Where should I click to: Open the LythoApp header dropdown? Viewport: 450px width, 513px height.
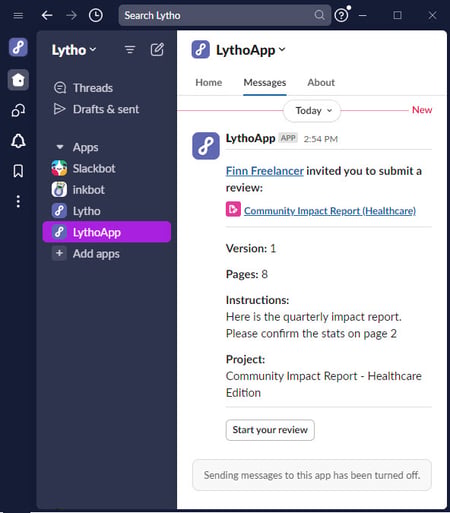point(251,50)
